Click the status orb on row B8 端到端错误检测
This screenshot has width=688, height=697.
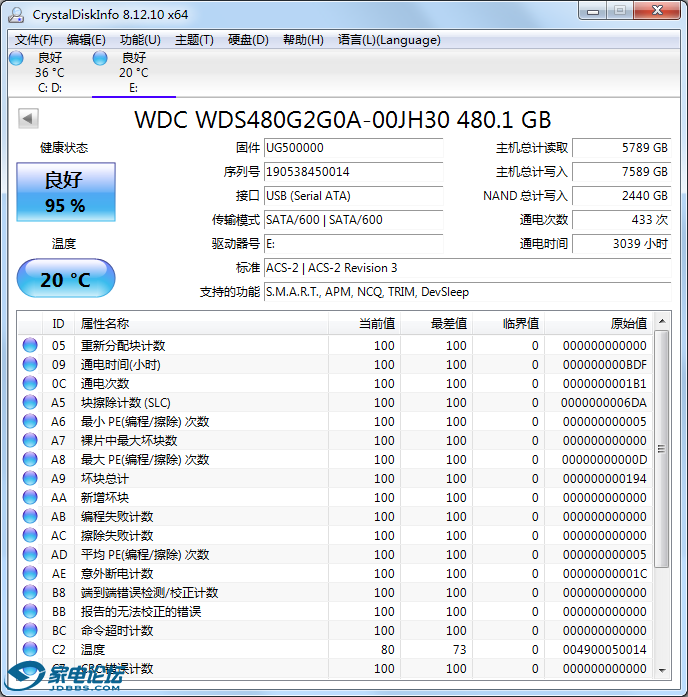30,592
